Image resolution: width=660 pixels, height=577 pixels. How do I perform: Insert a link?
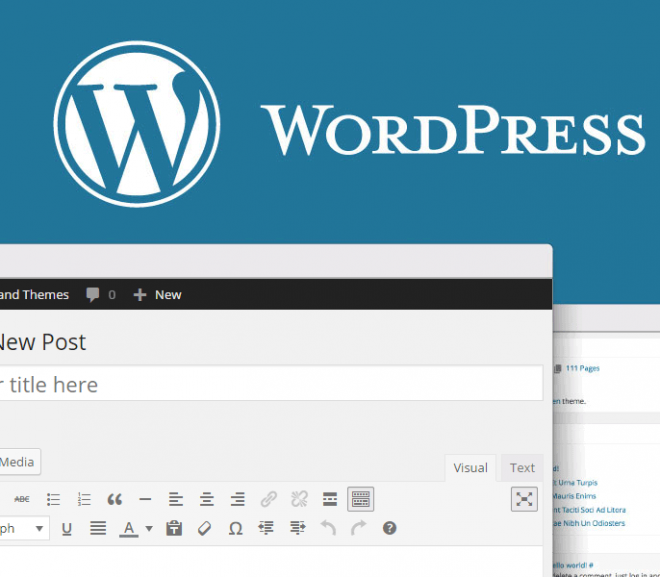point(269,500)
